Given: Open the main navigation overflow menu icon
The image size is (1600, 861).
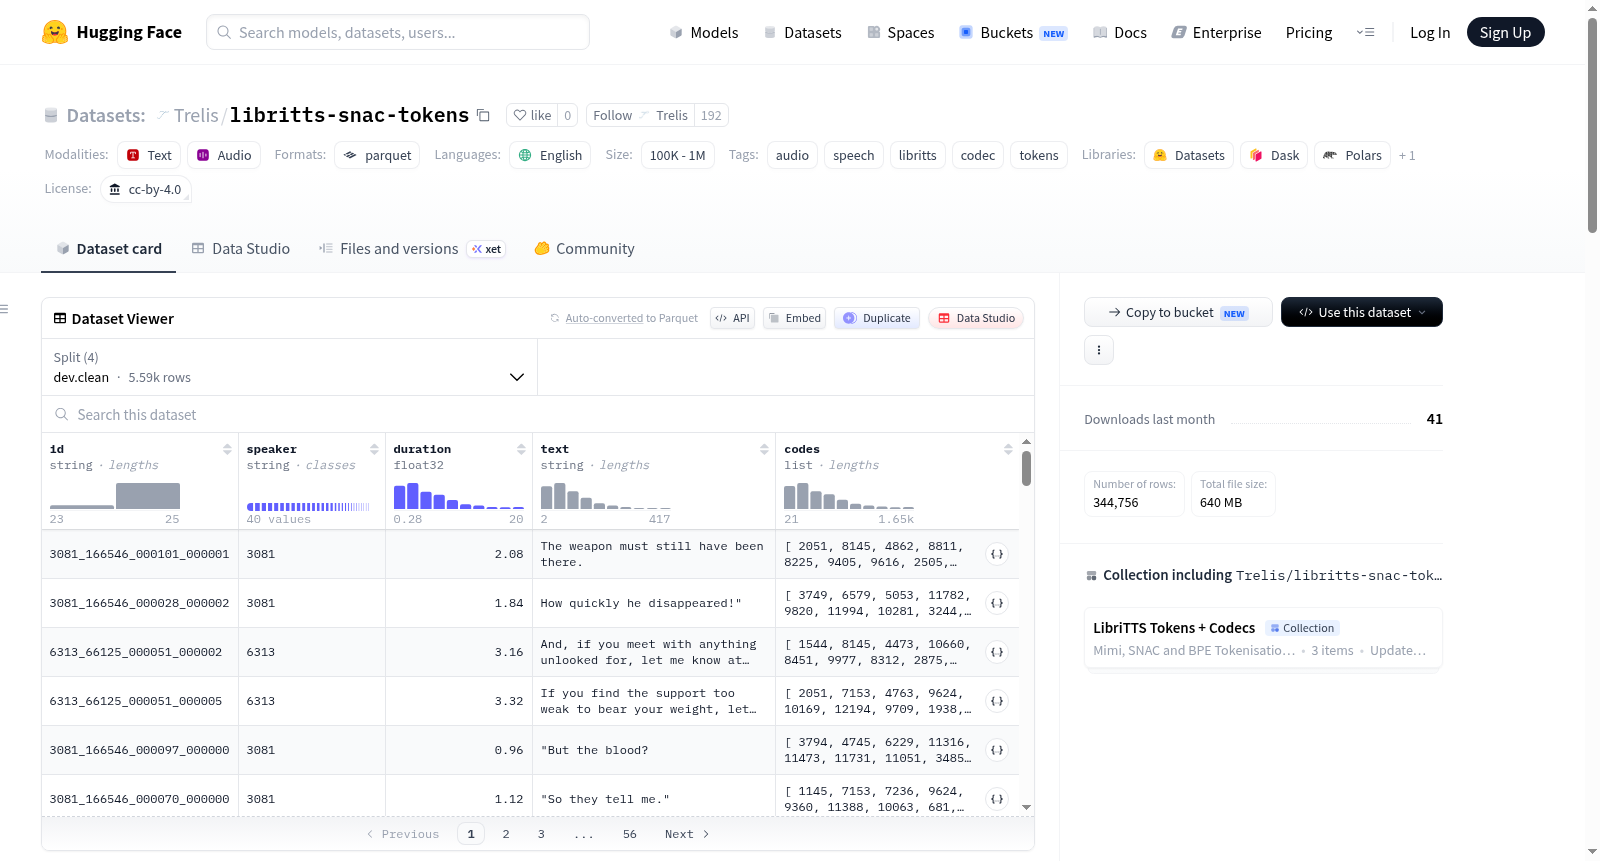Looking at the screenshot, I should pyautogui.click(x=1365, y=32).
